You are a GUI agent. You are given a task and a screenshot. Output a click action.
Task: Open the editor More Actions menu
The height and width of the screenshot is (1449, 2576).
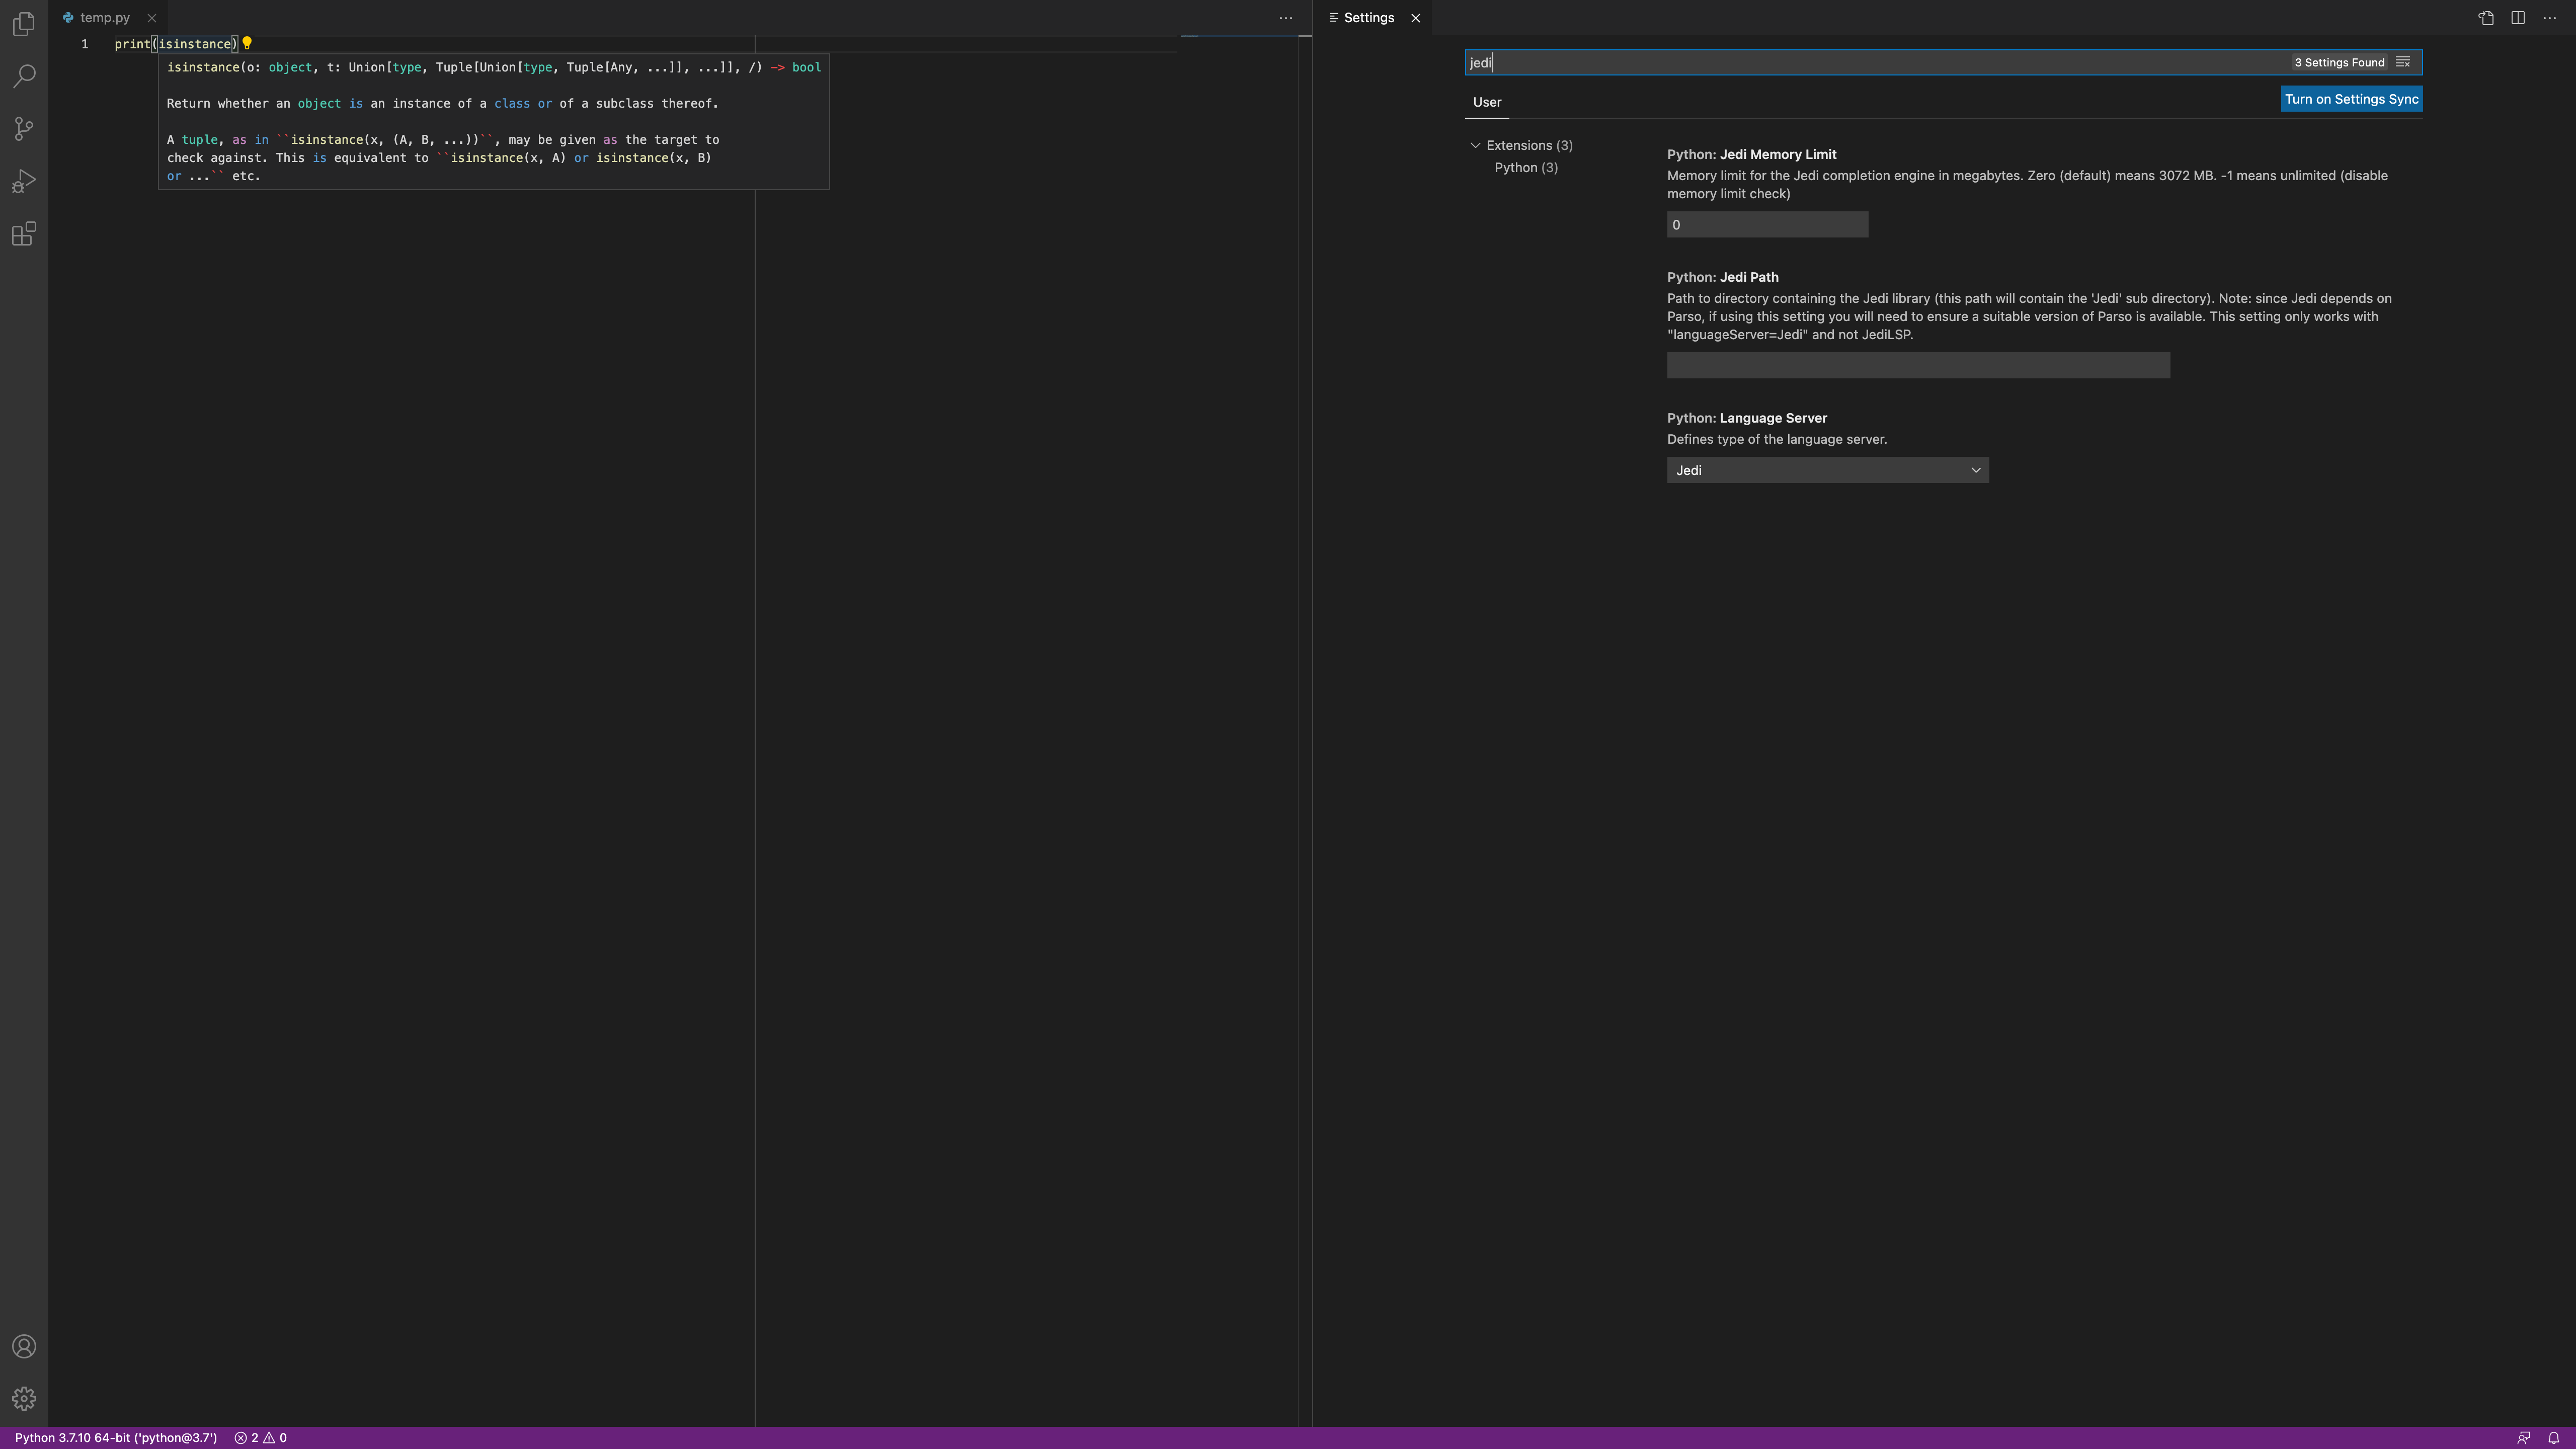pyautogui.click(x=1286, y=17)
